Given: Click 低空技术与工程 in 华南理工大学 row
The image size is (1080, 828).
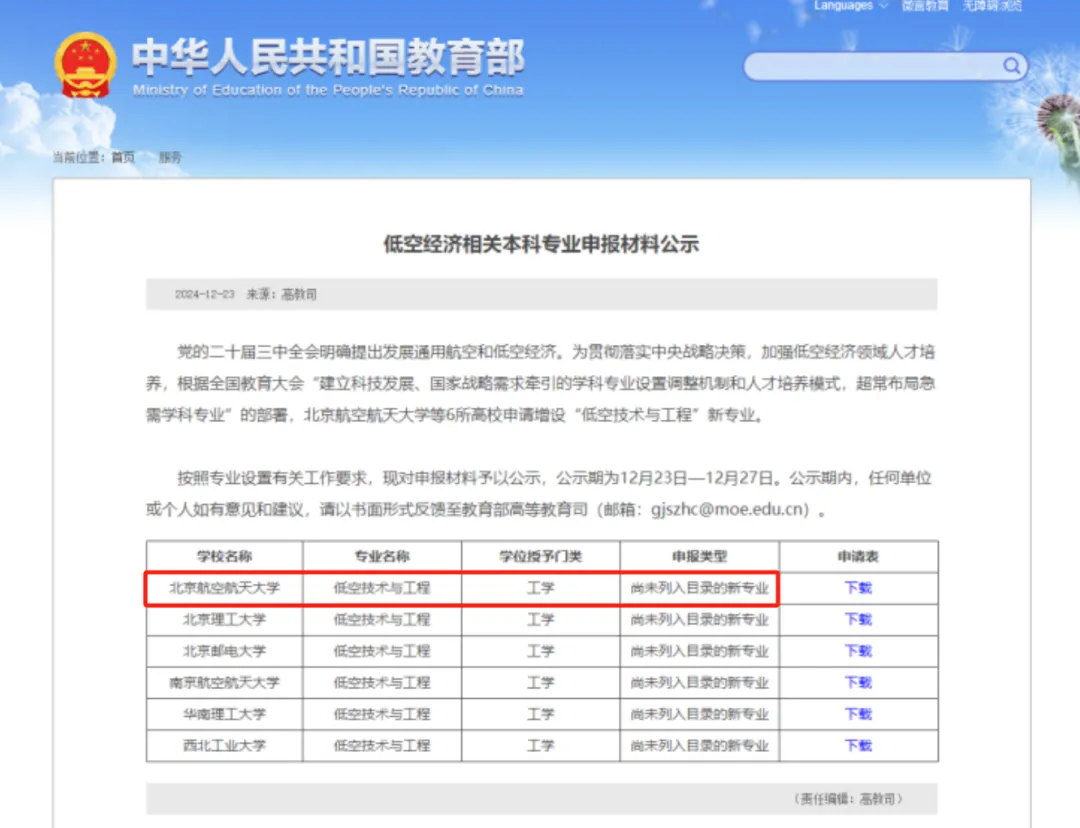Looking at the screenshot, I should pyautogui.click(x=382, y=714).
